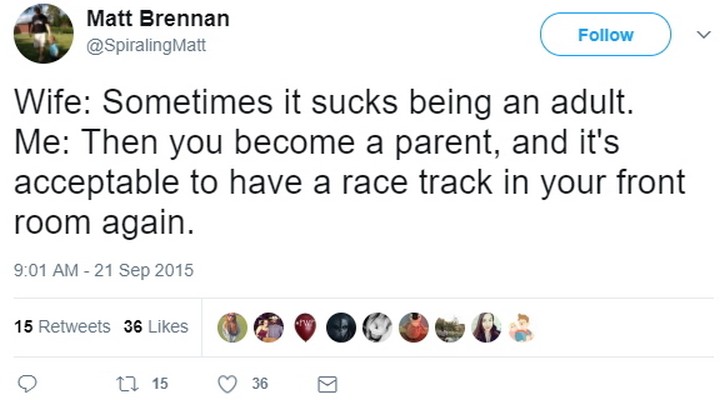The width and height of the screenshot is (720, 400).
Task: Open the landscape scenery liker avatar
Action: (x=449, y=327)
